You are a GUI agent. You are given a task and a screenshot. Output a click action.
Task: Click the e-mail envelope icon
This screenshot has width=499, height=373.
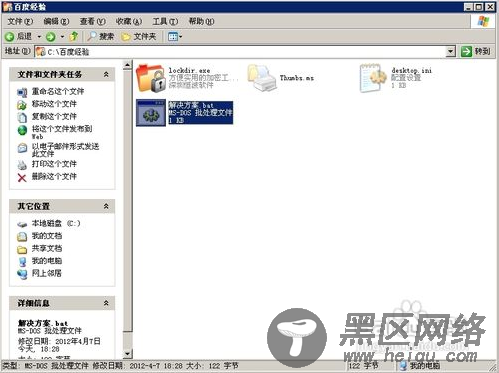(x=22, y=148)
